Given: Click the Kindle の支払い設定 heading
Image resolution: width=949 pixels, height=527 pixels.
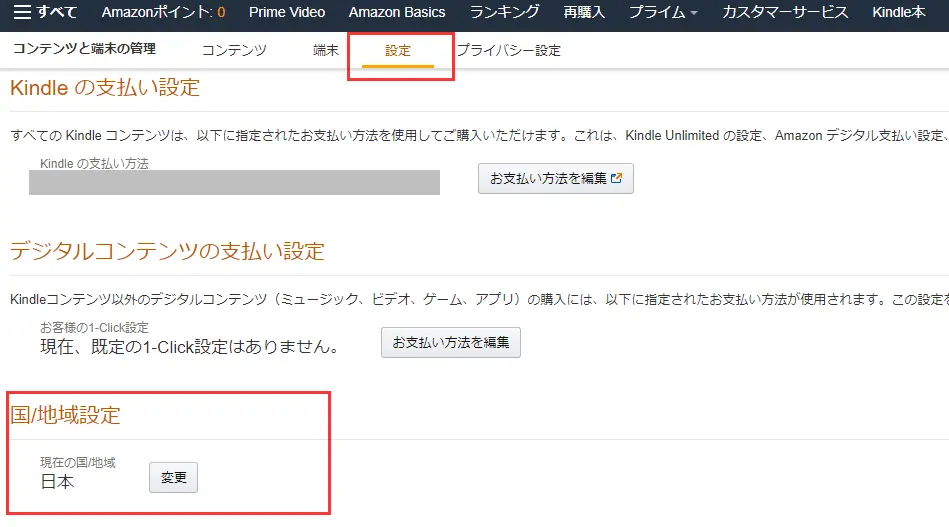Looking at the screenshot, I should (x=105, y=88).
